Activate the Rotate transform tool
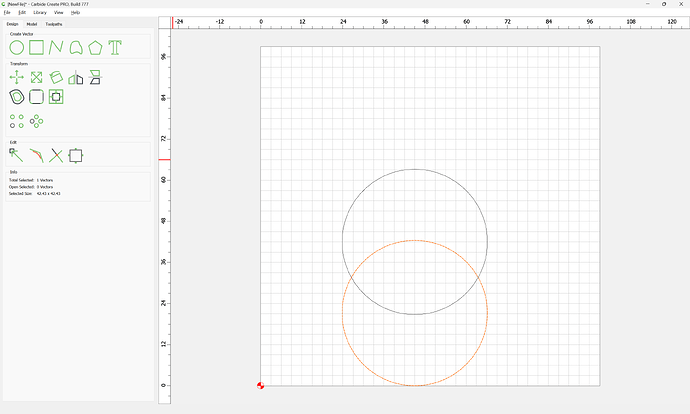 pyautogui.click(x=56, y=77)
